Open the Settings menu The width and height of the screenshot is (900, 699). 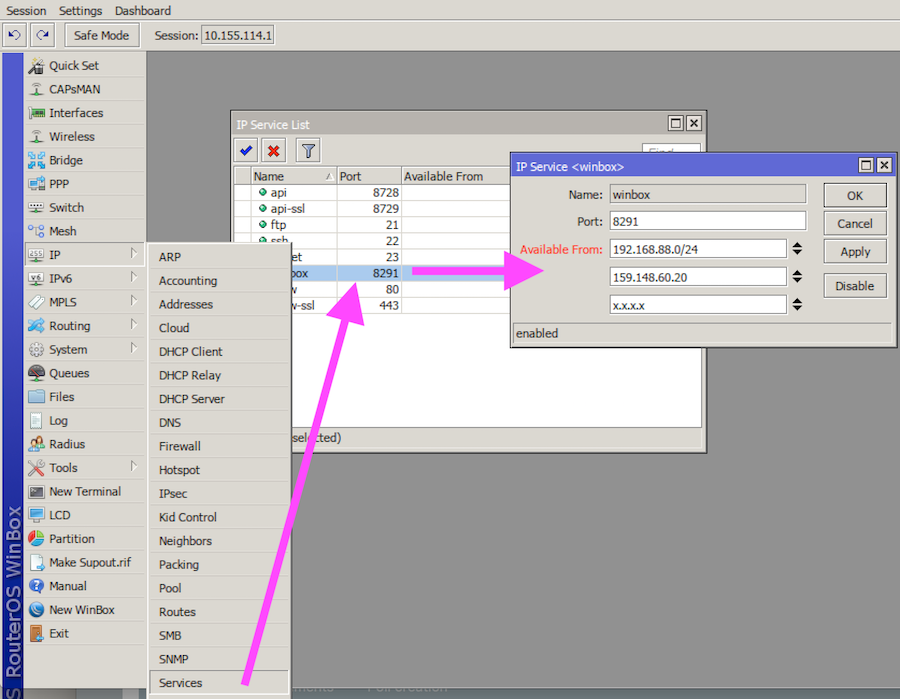(80, 10)
